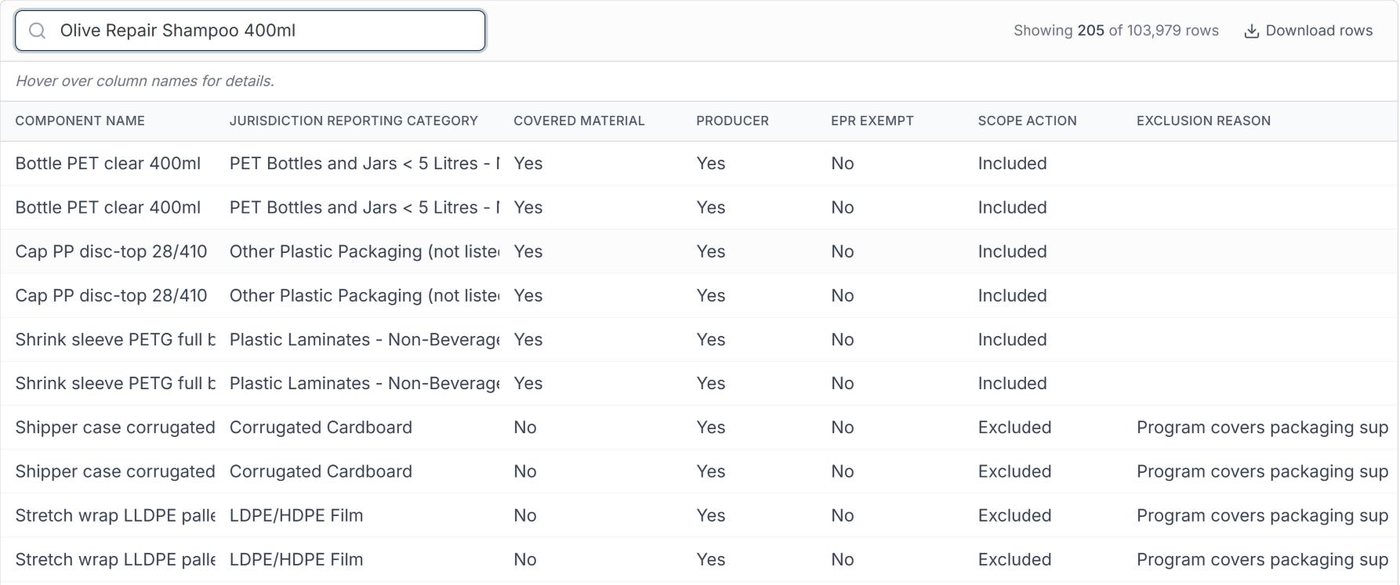Select the Showing 205 of 103,979 rows text
The height and width of the screenshot is (585, 1400).
1116,31
